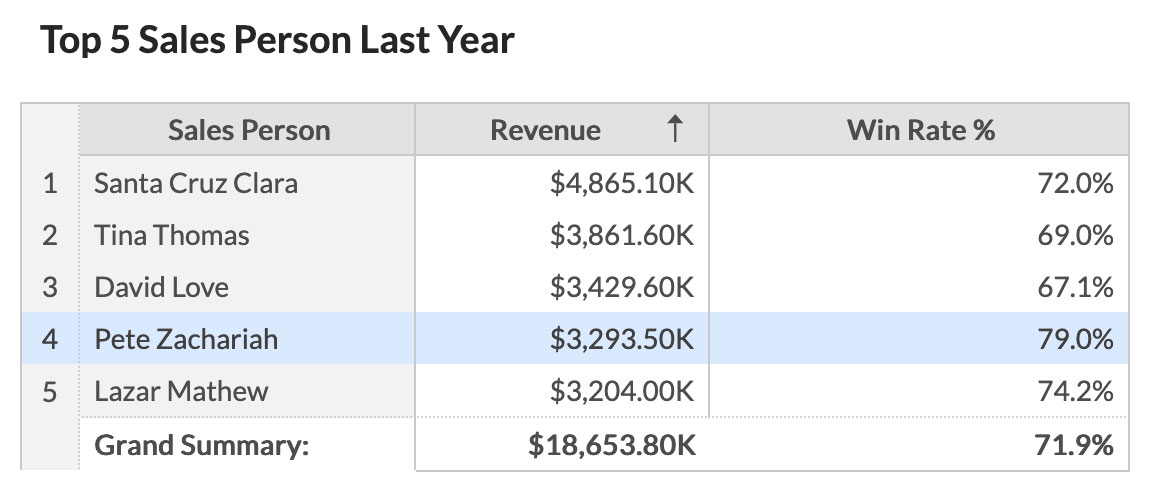Click the Top 5 Sales Person title
The width and height of the screenshot is (1150, 497).
(277, 41)
